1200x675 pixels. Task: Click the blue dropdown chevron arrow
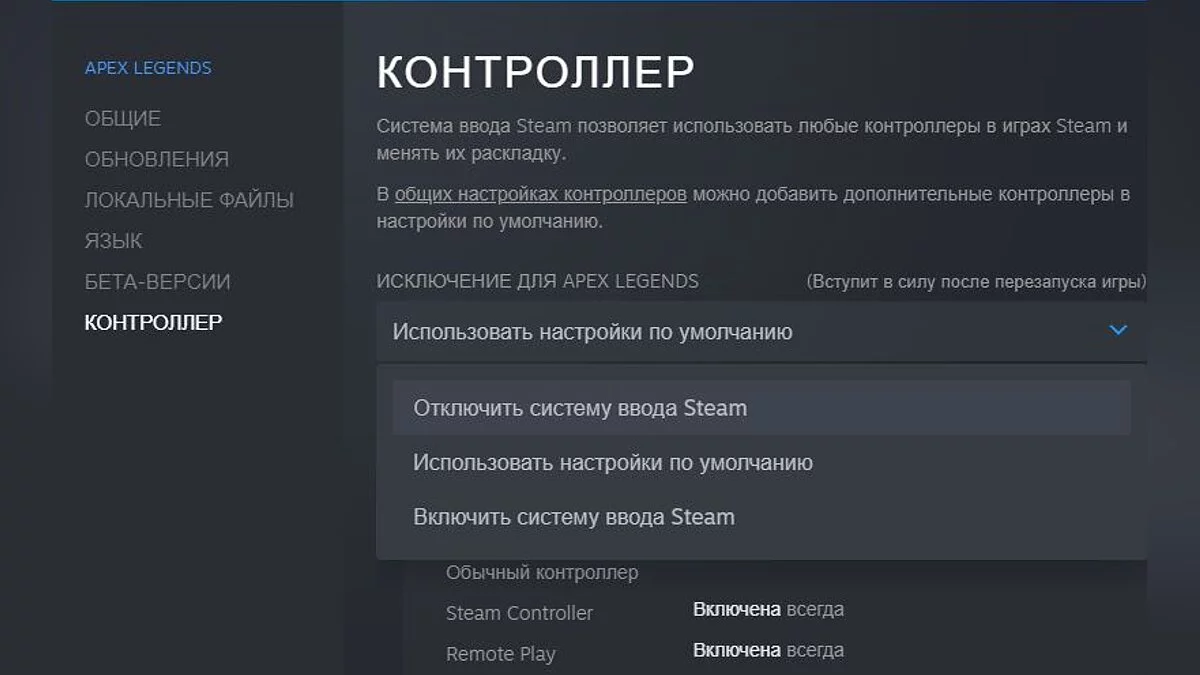point(1118,330)
